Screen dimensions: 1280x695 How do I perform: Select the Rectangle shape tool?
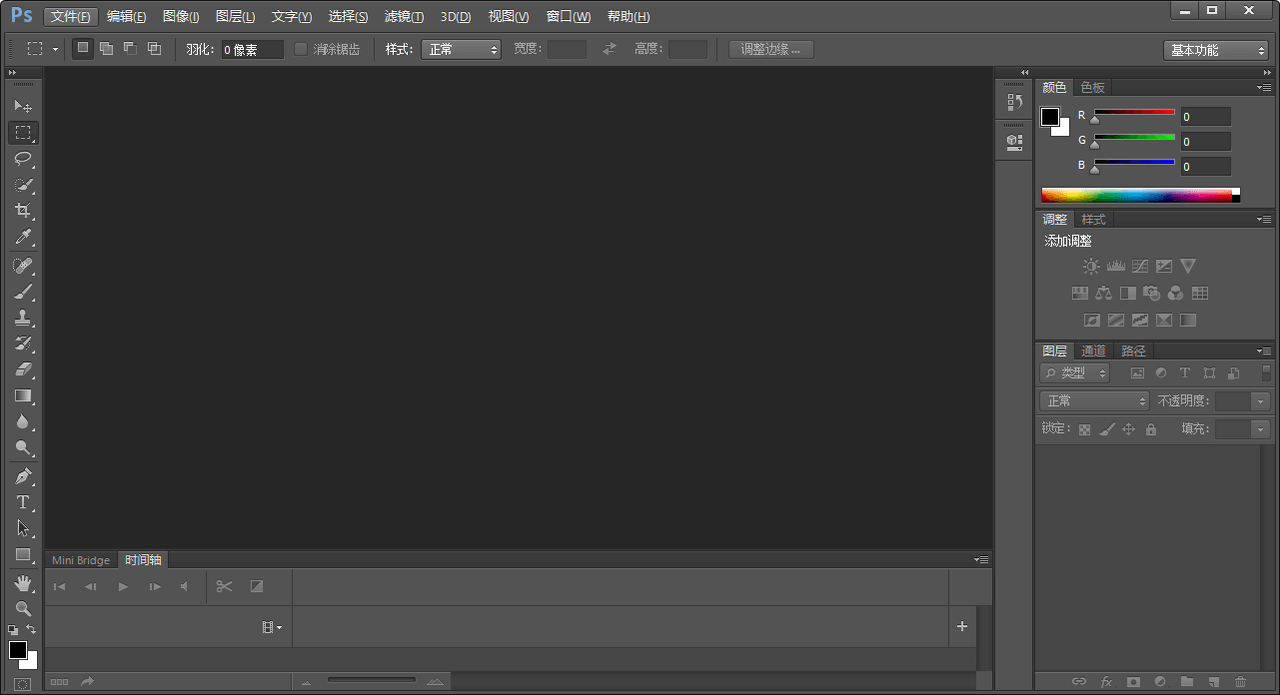pos(23,555)
